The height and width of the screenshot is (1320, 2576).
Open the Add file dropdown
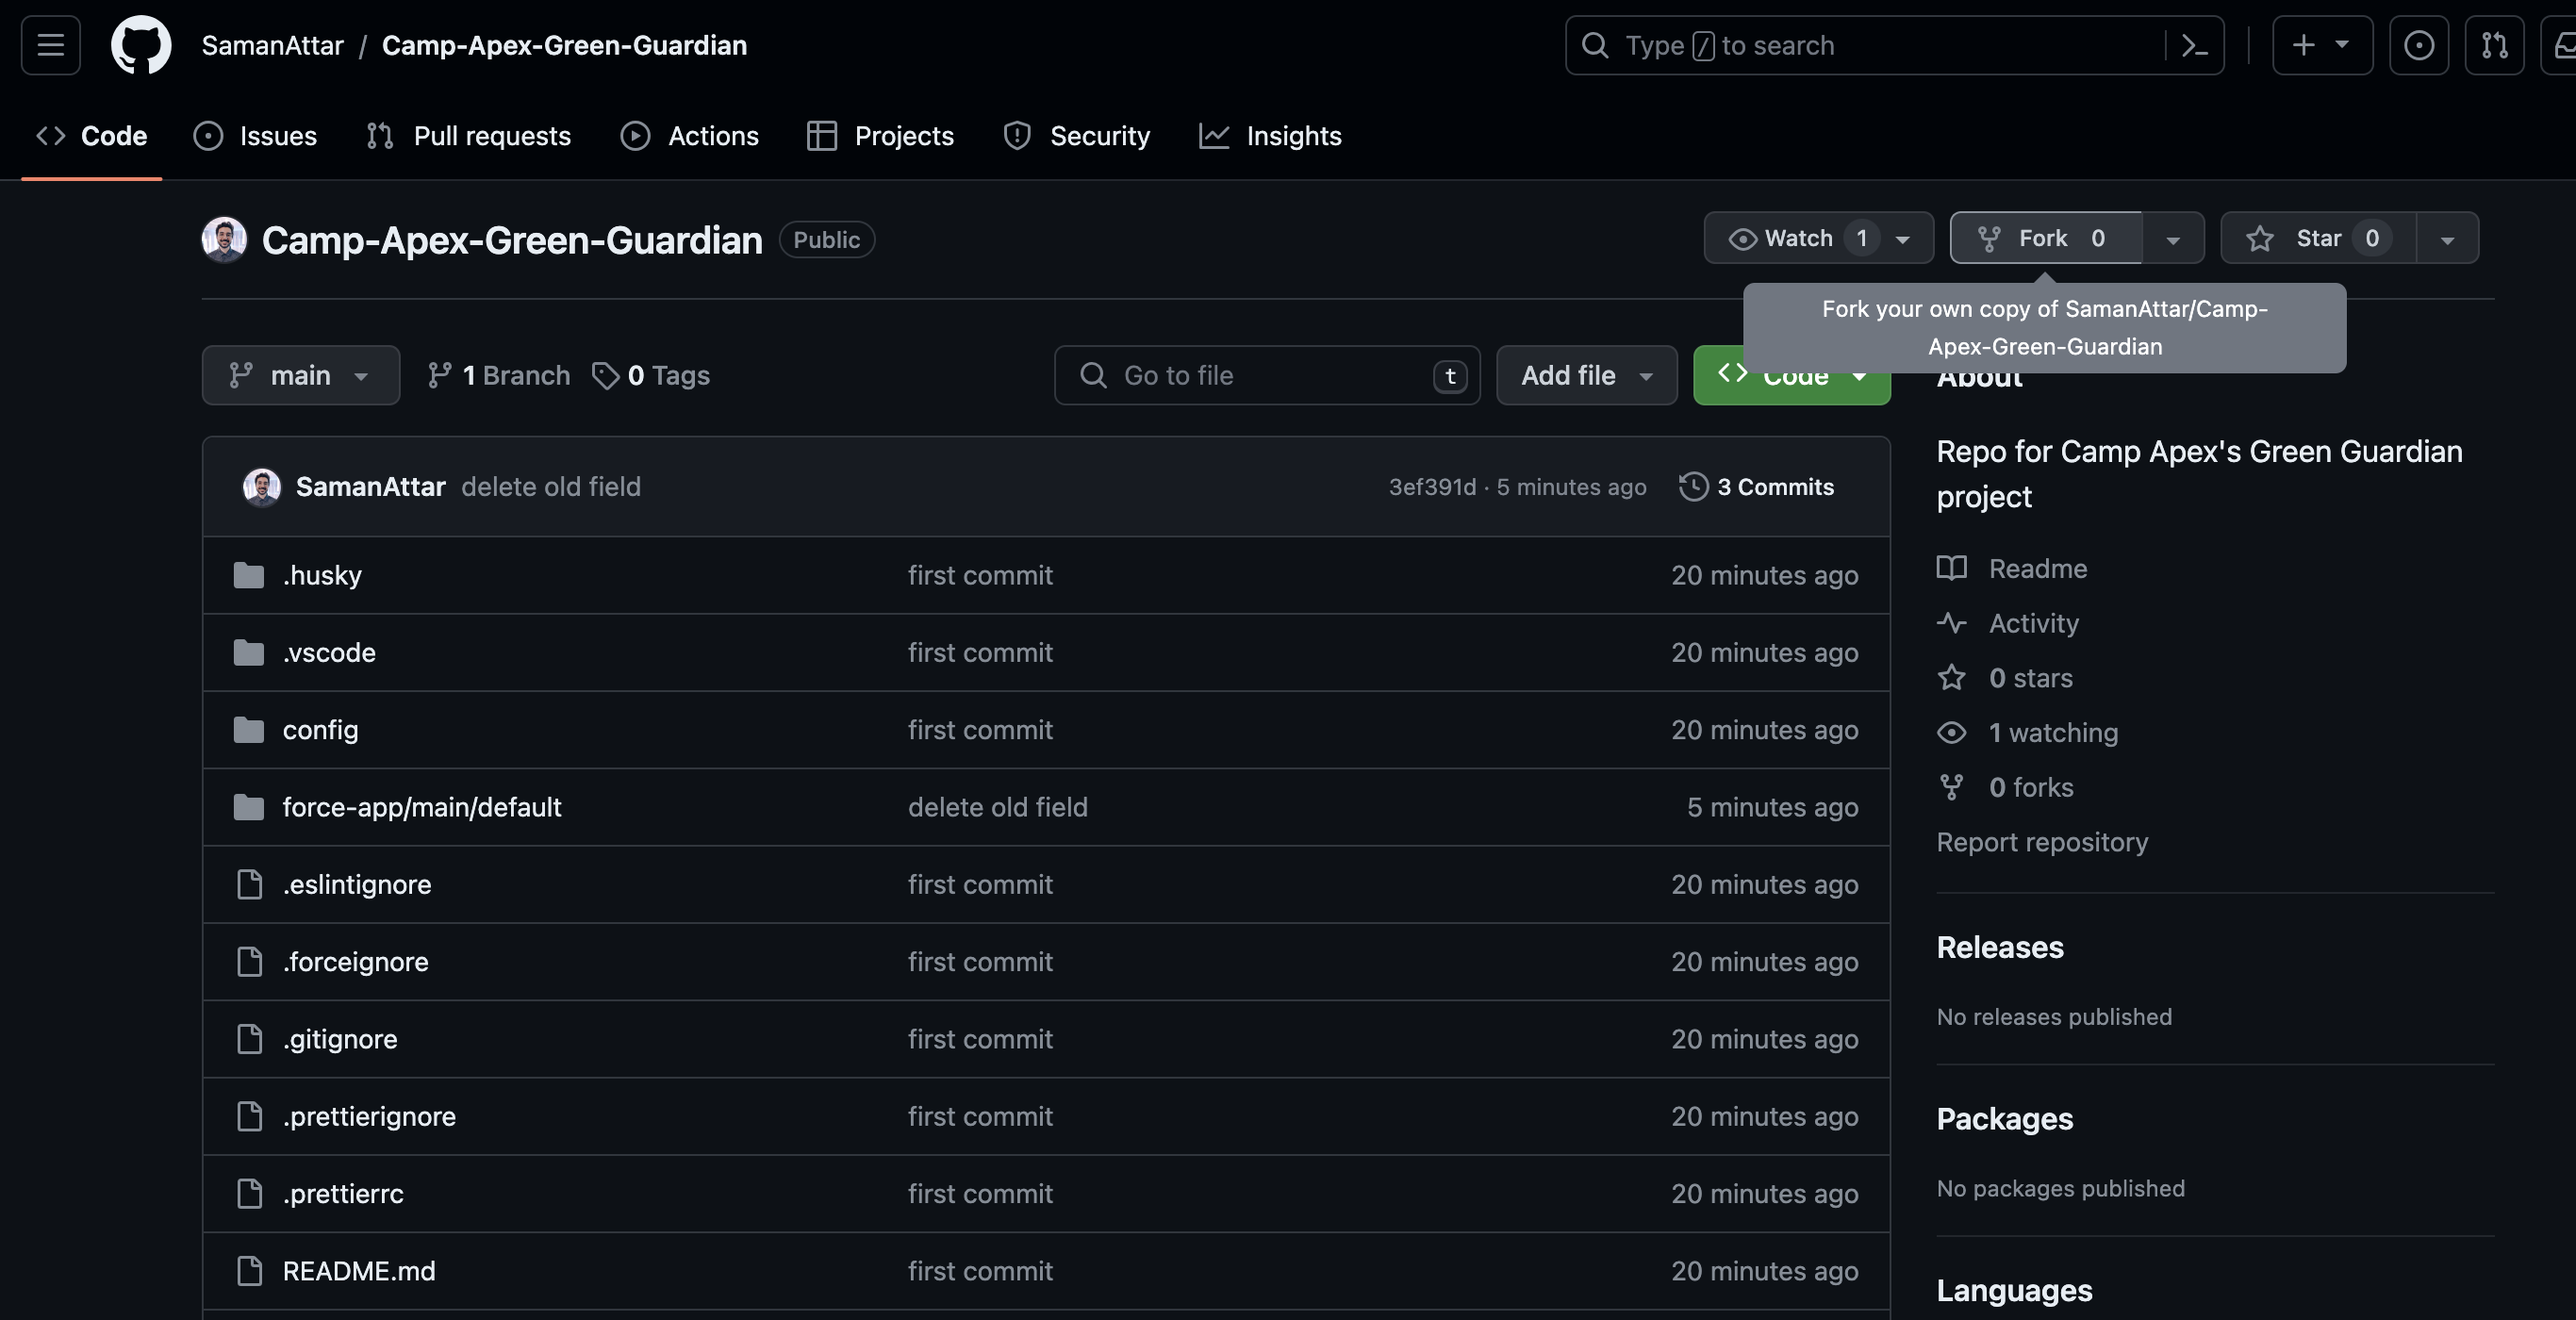(1586, 375)
